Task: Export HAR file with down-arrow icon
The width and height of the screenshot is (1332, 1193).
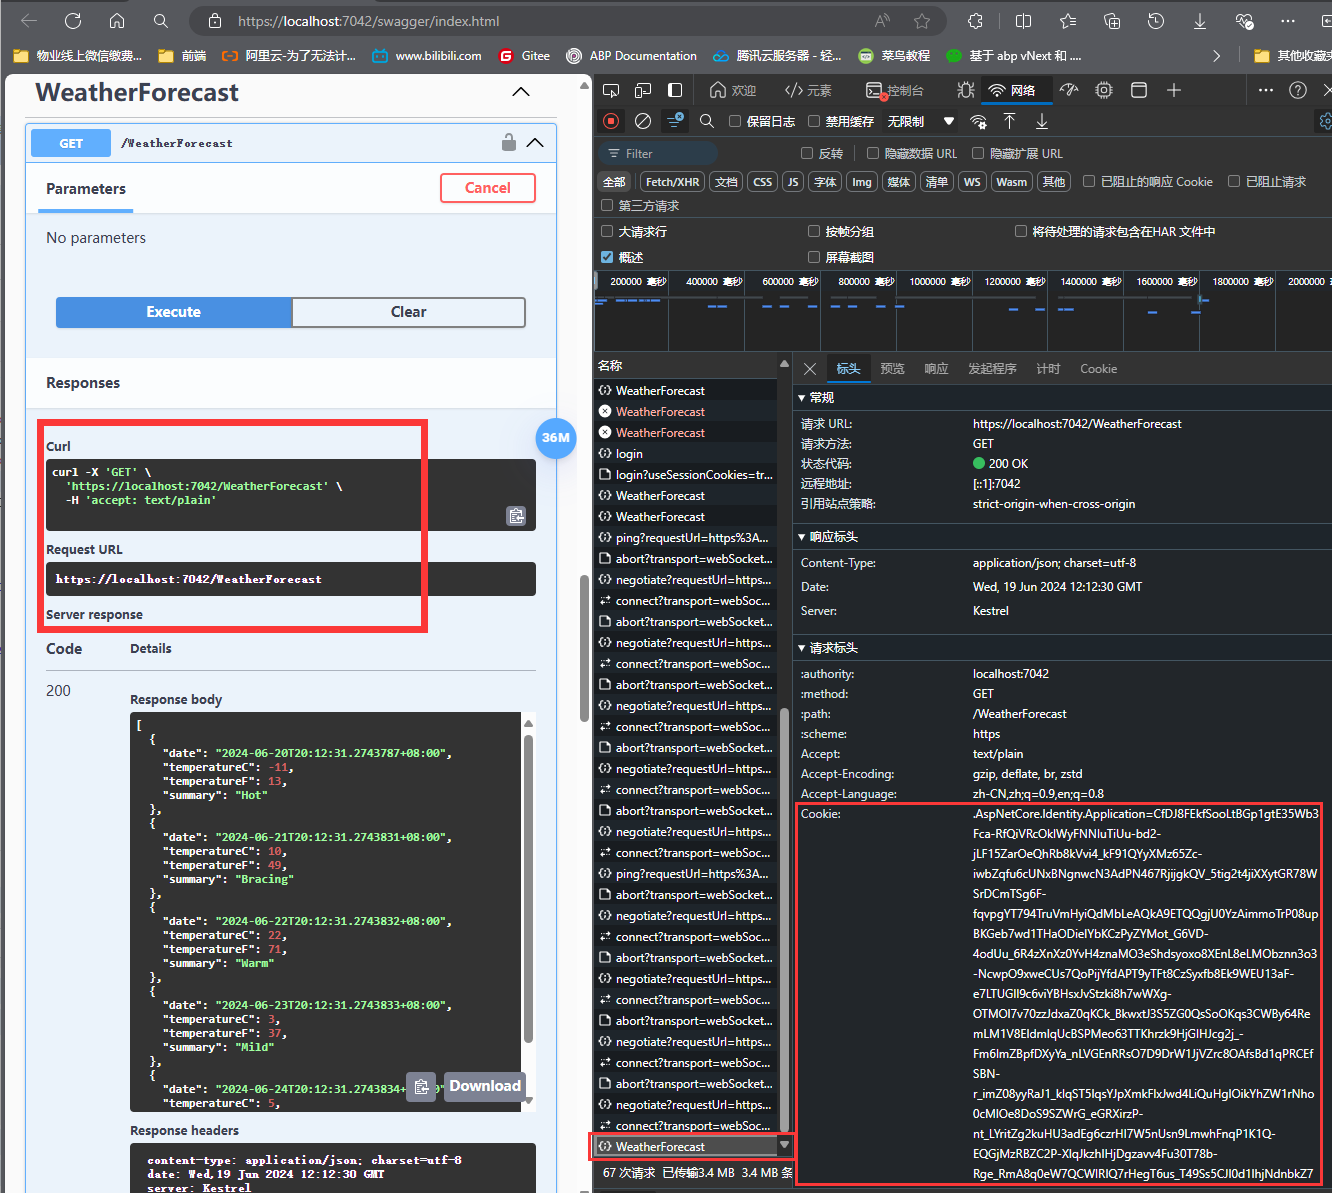Action: point(1042,121)
